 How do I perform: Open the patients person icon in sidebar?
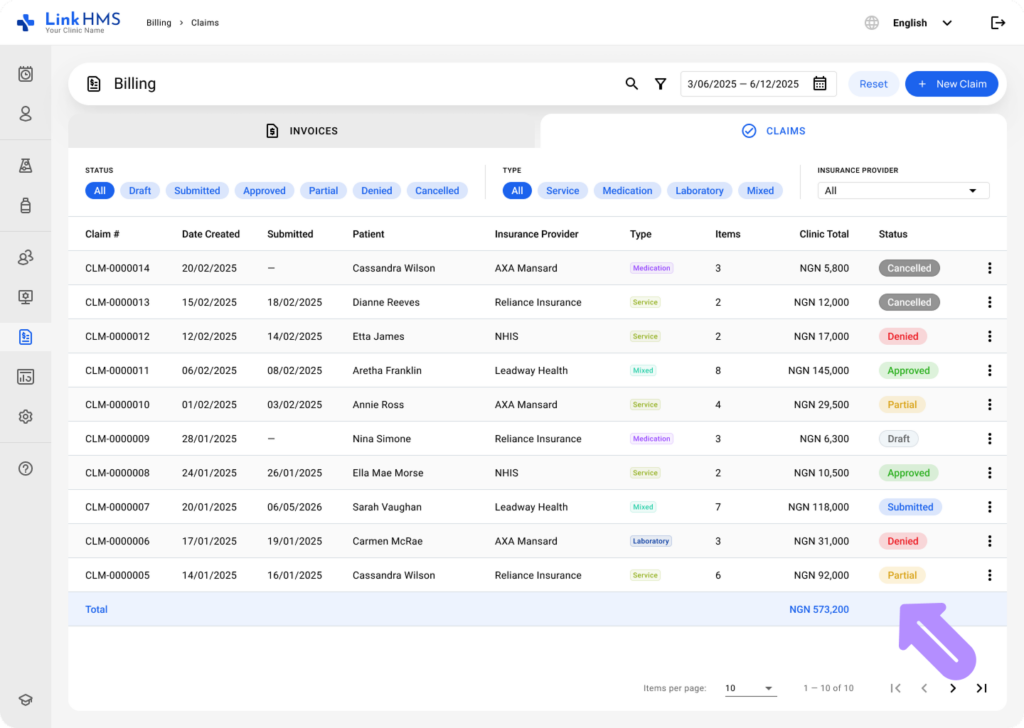(x=25, y=114)
